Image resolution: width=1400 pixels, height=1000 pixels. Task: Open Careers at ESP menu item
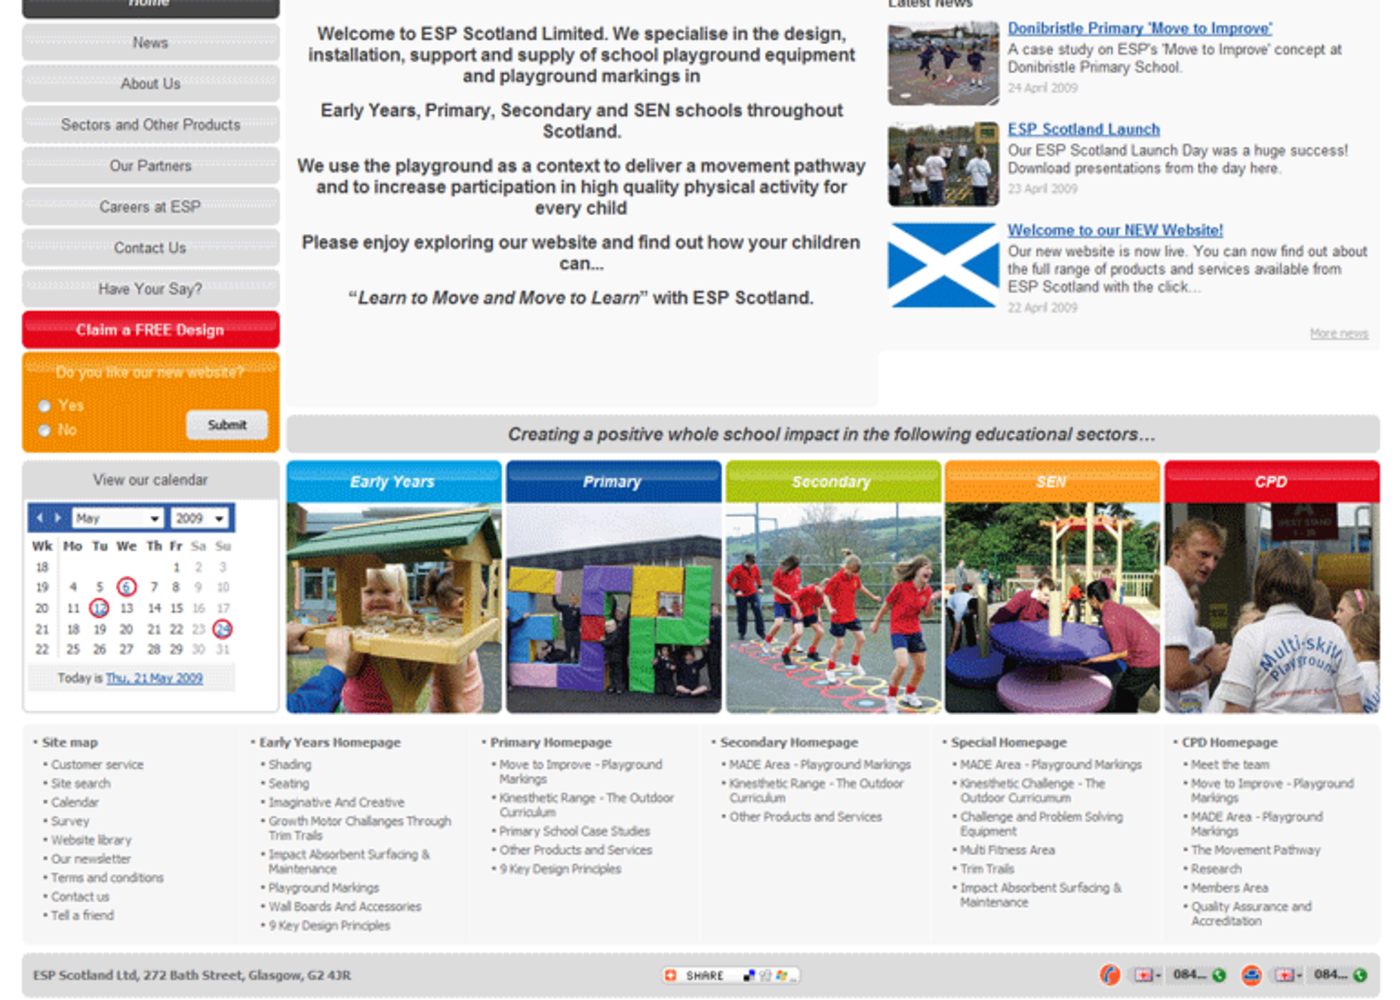click(x=150, y=207)
